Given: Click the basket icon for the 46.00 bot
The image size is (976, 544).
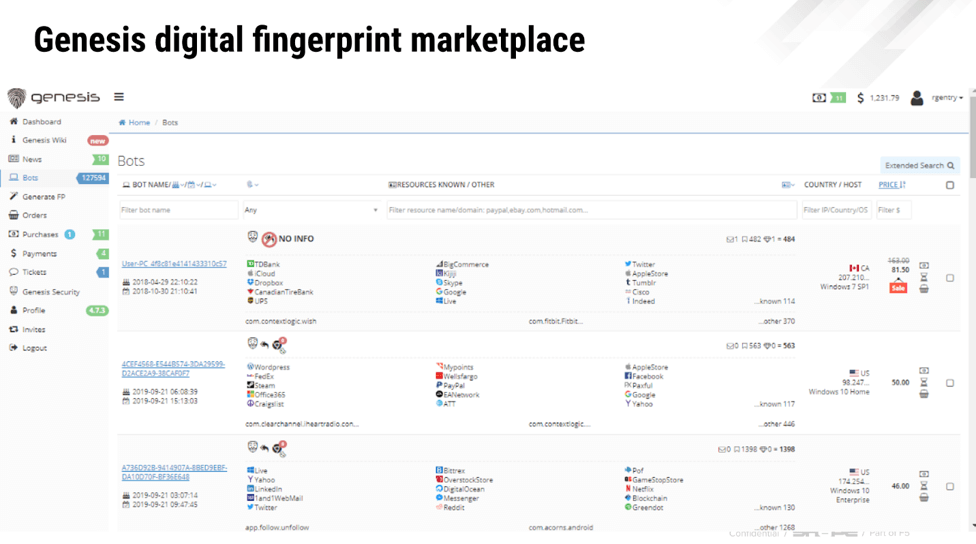Looking at the screenshot, I should tap(924, 497).
